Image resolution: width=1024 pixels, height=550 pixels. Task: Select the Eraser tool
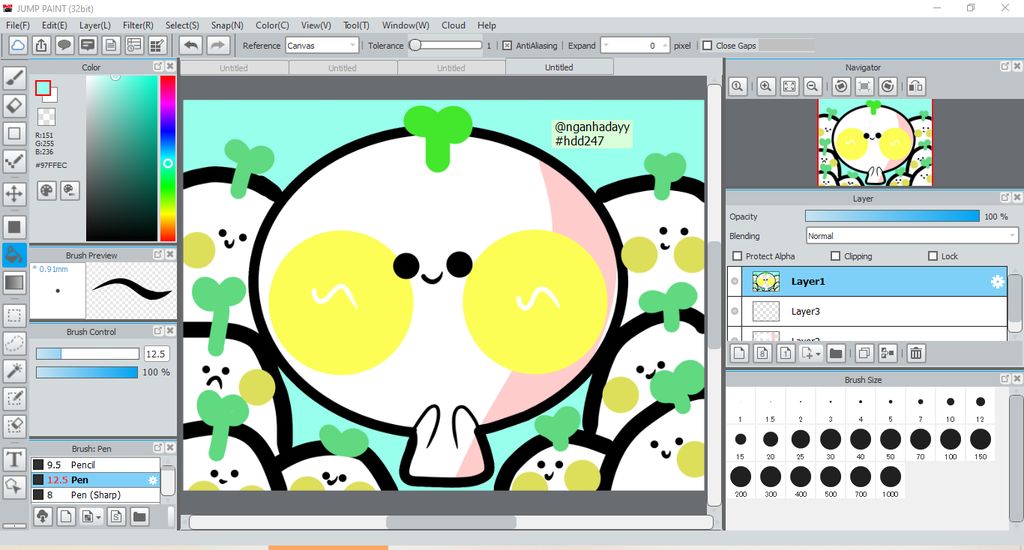click(14, 105)
